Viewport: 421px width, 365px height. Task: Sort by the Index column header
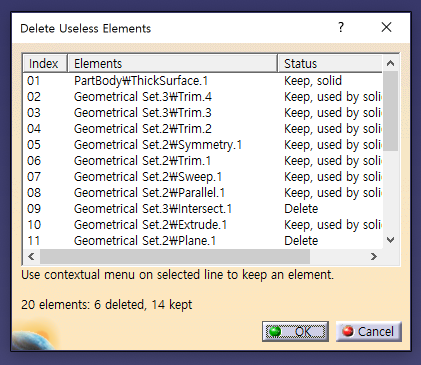(45, 63)
